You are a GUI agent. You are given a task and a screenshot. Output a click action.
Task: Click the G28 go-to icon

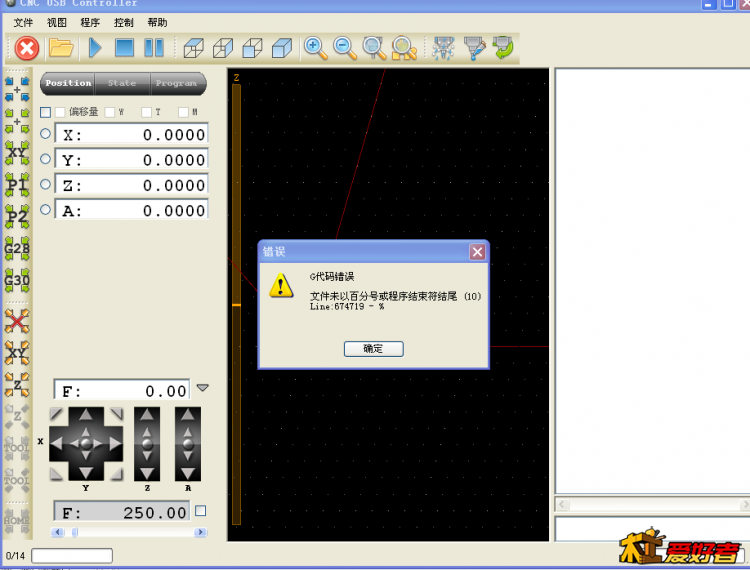(x=17, y=249)
